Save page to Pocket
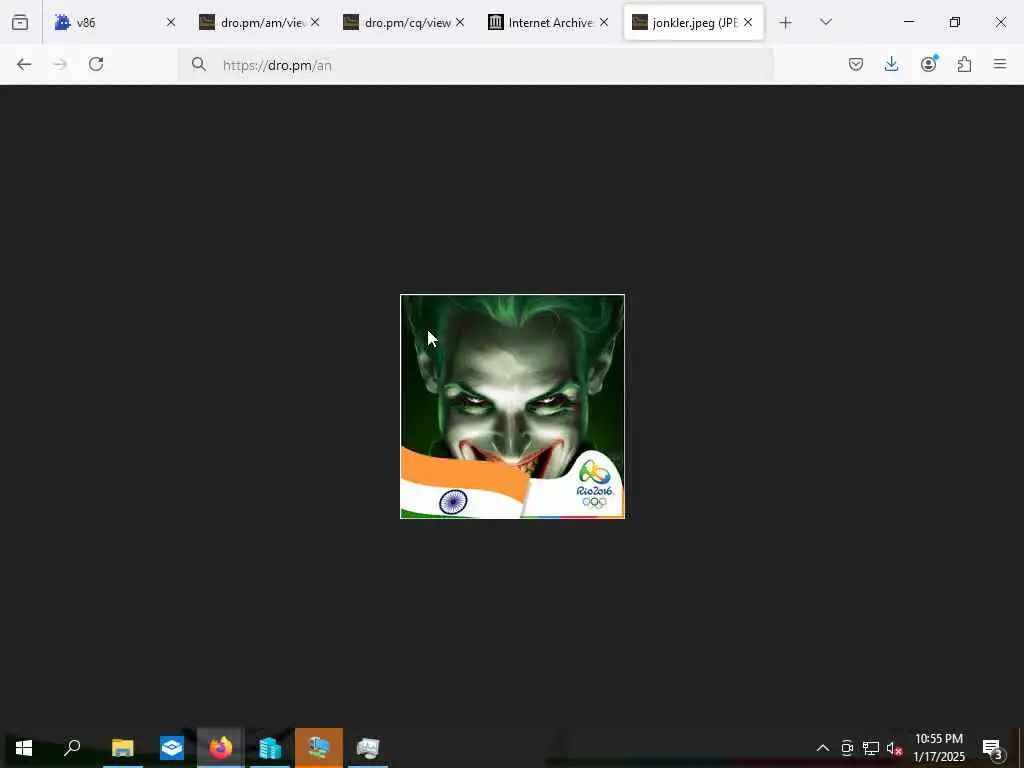The width and height of the screenshot is (1024, 768). click(856, 64)
